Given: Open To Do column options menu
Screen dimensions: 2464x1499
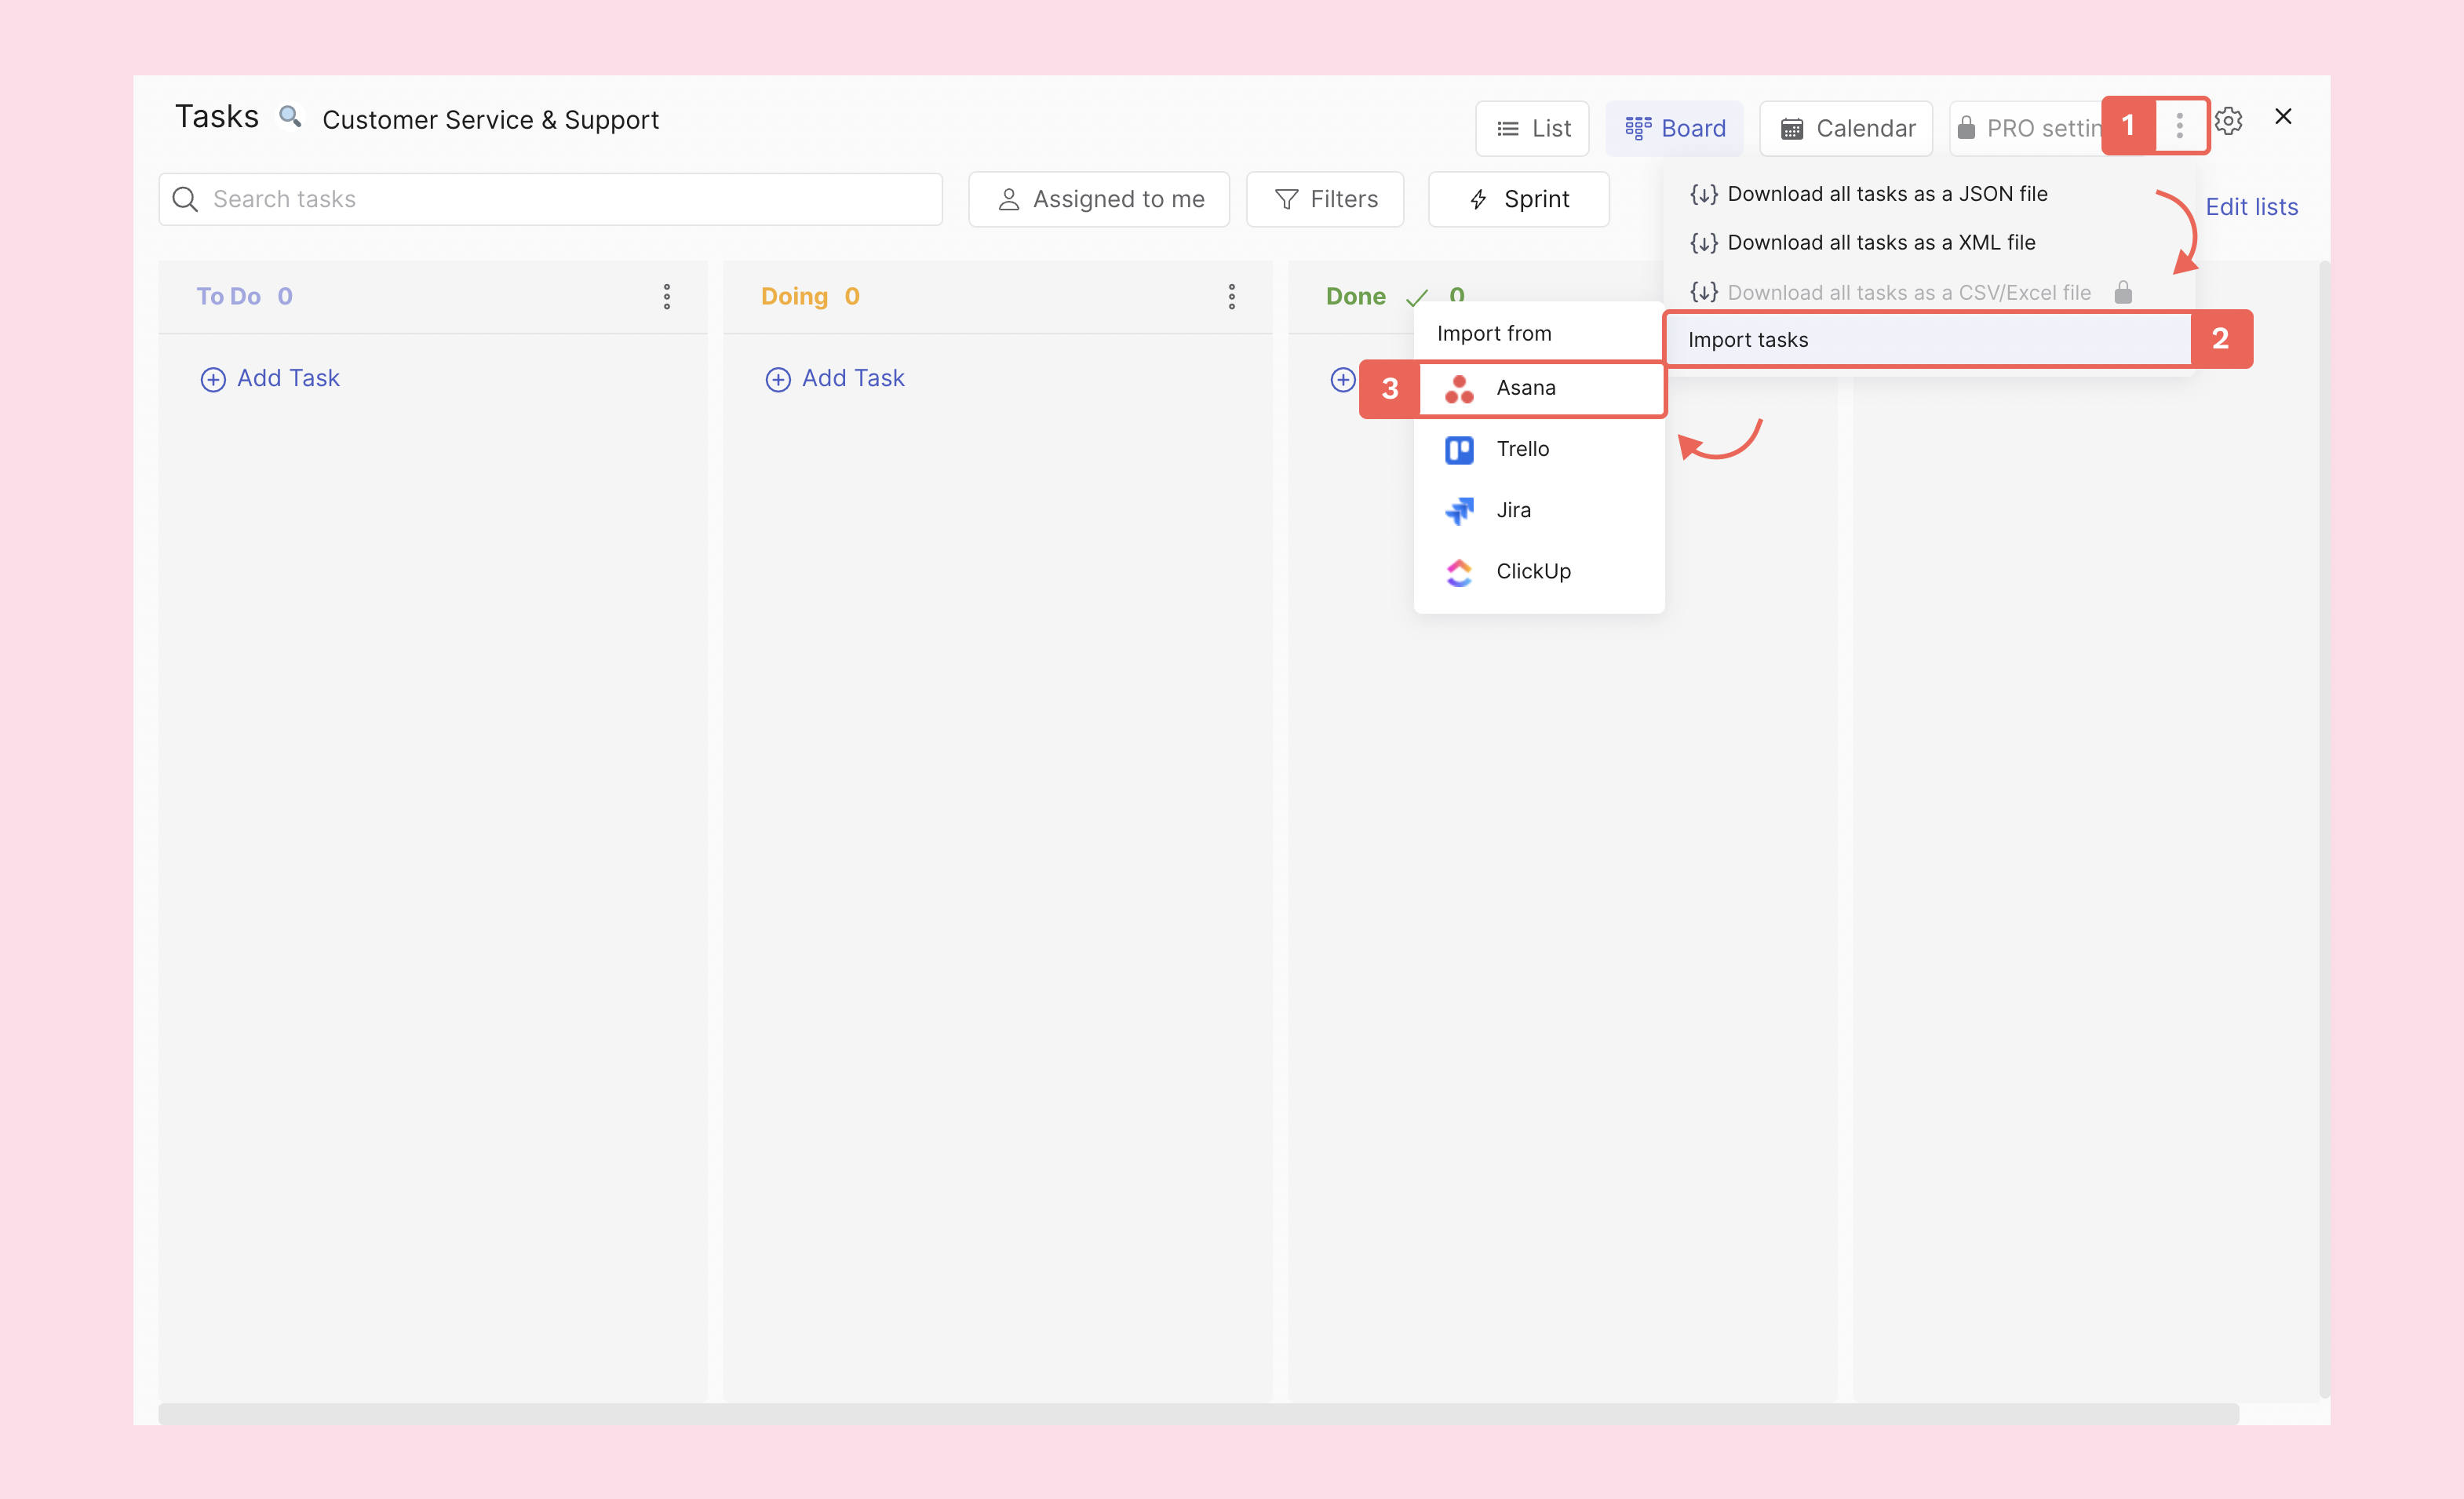Looking at the screenshot, I should [667, 296].
